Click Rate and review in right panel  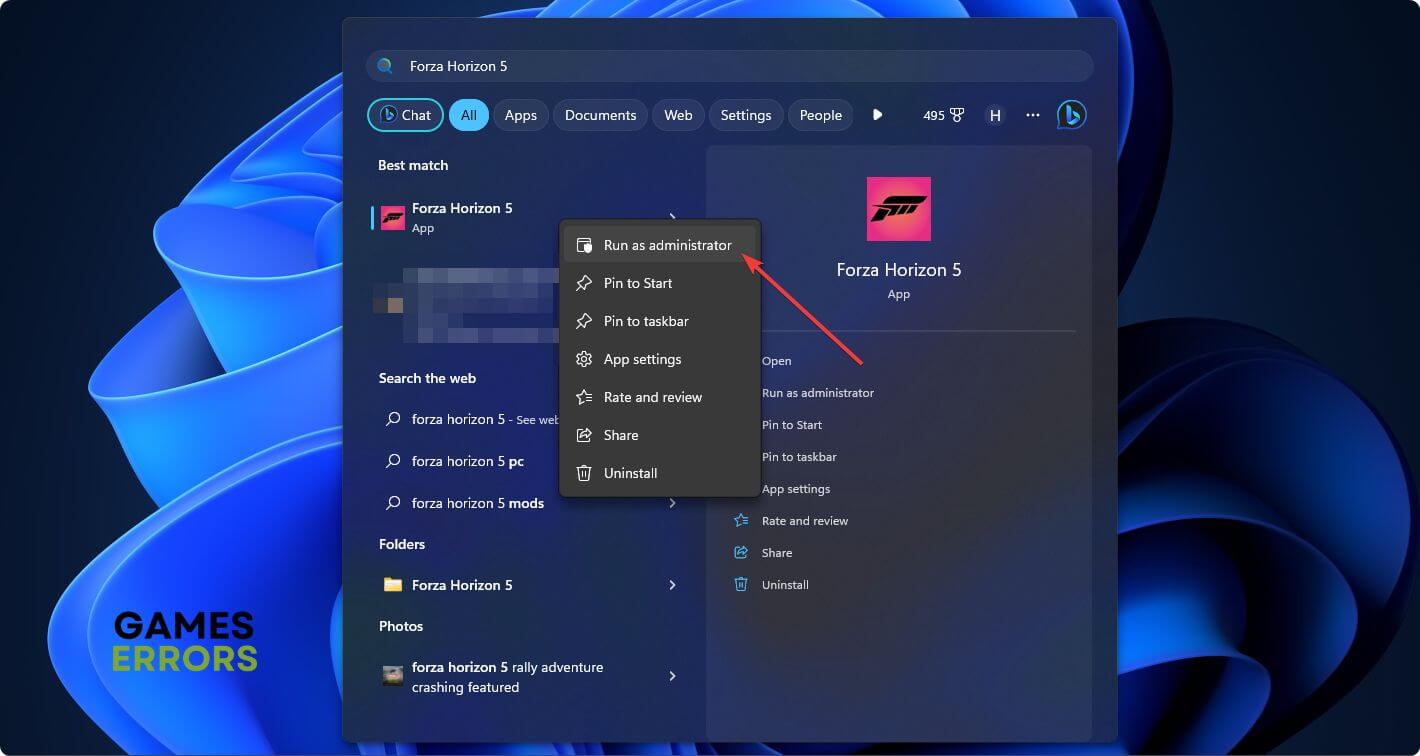[804, 520]
